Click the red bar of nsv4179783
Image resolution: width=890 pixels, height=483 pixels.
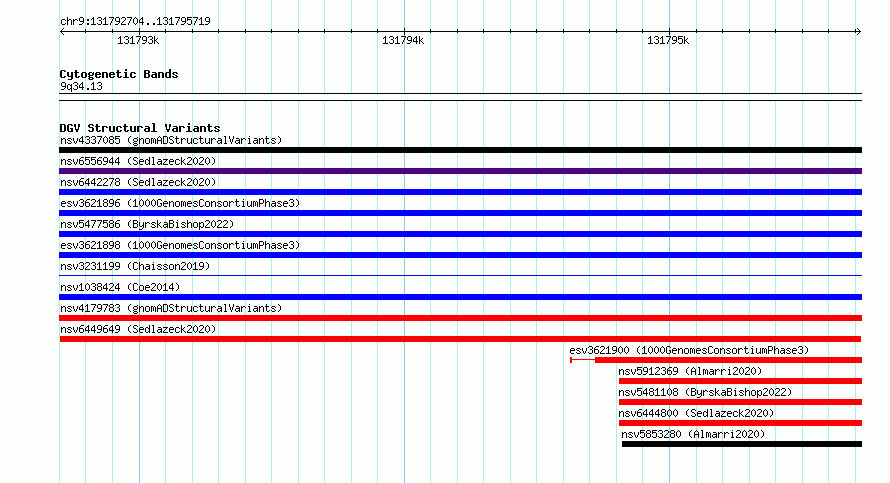coord(460,318)
